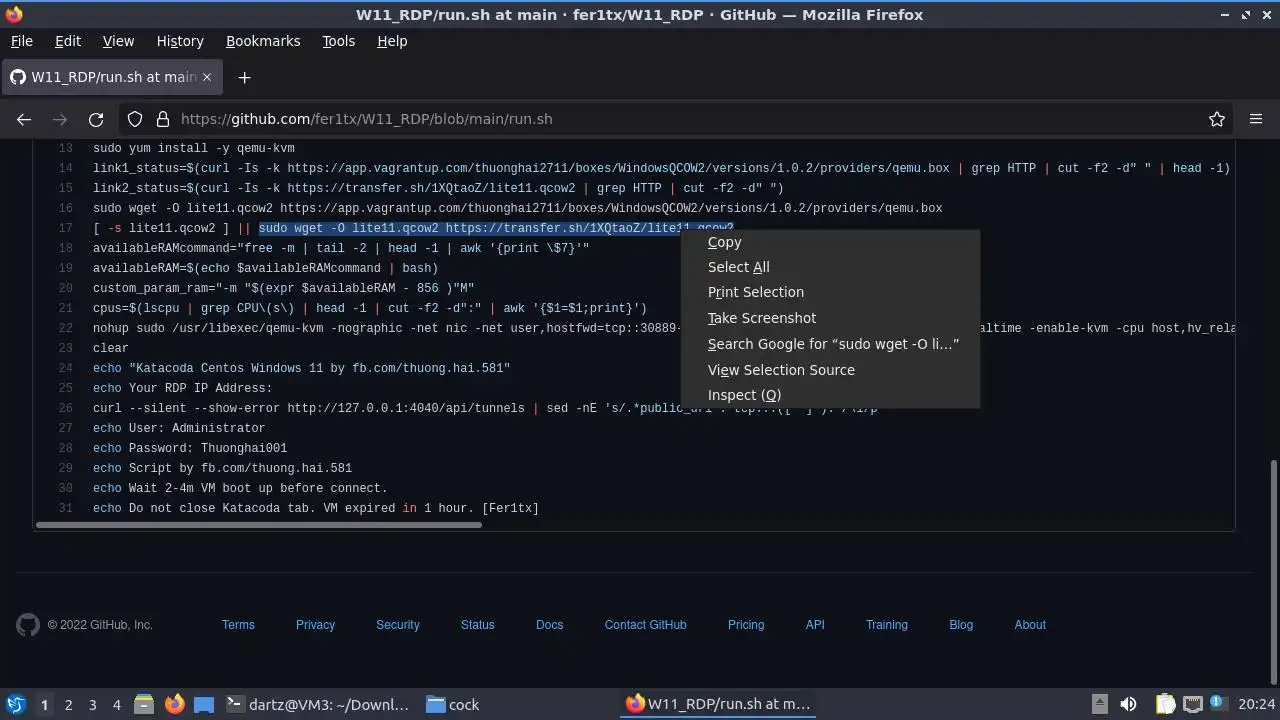Switch to the dartz@VM3 terminal window
This screenshot has height=720, width=1280.
pos(318,704)
